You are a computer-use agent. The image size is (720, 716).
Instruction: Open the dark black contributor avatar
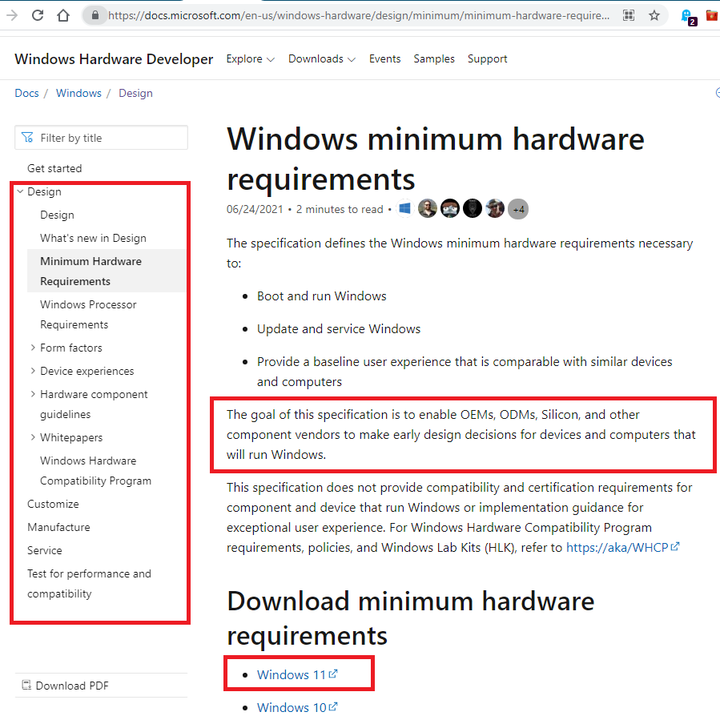[x=472, y=209]
